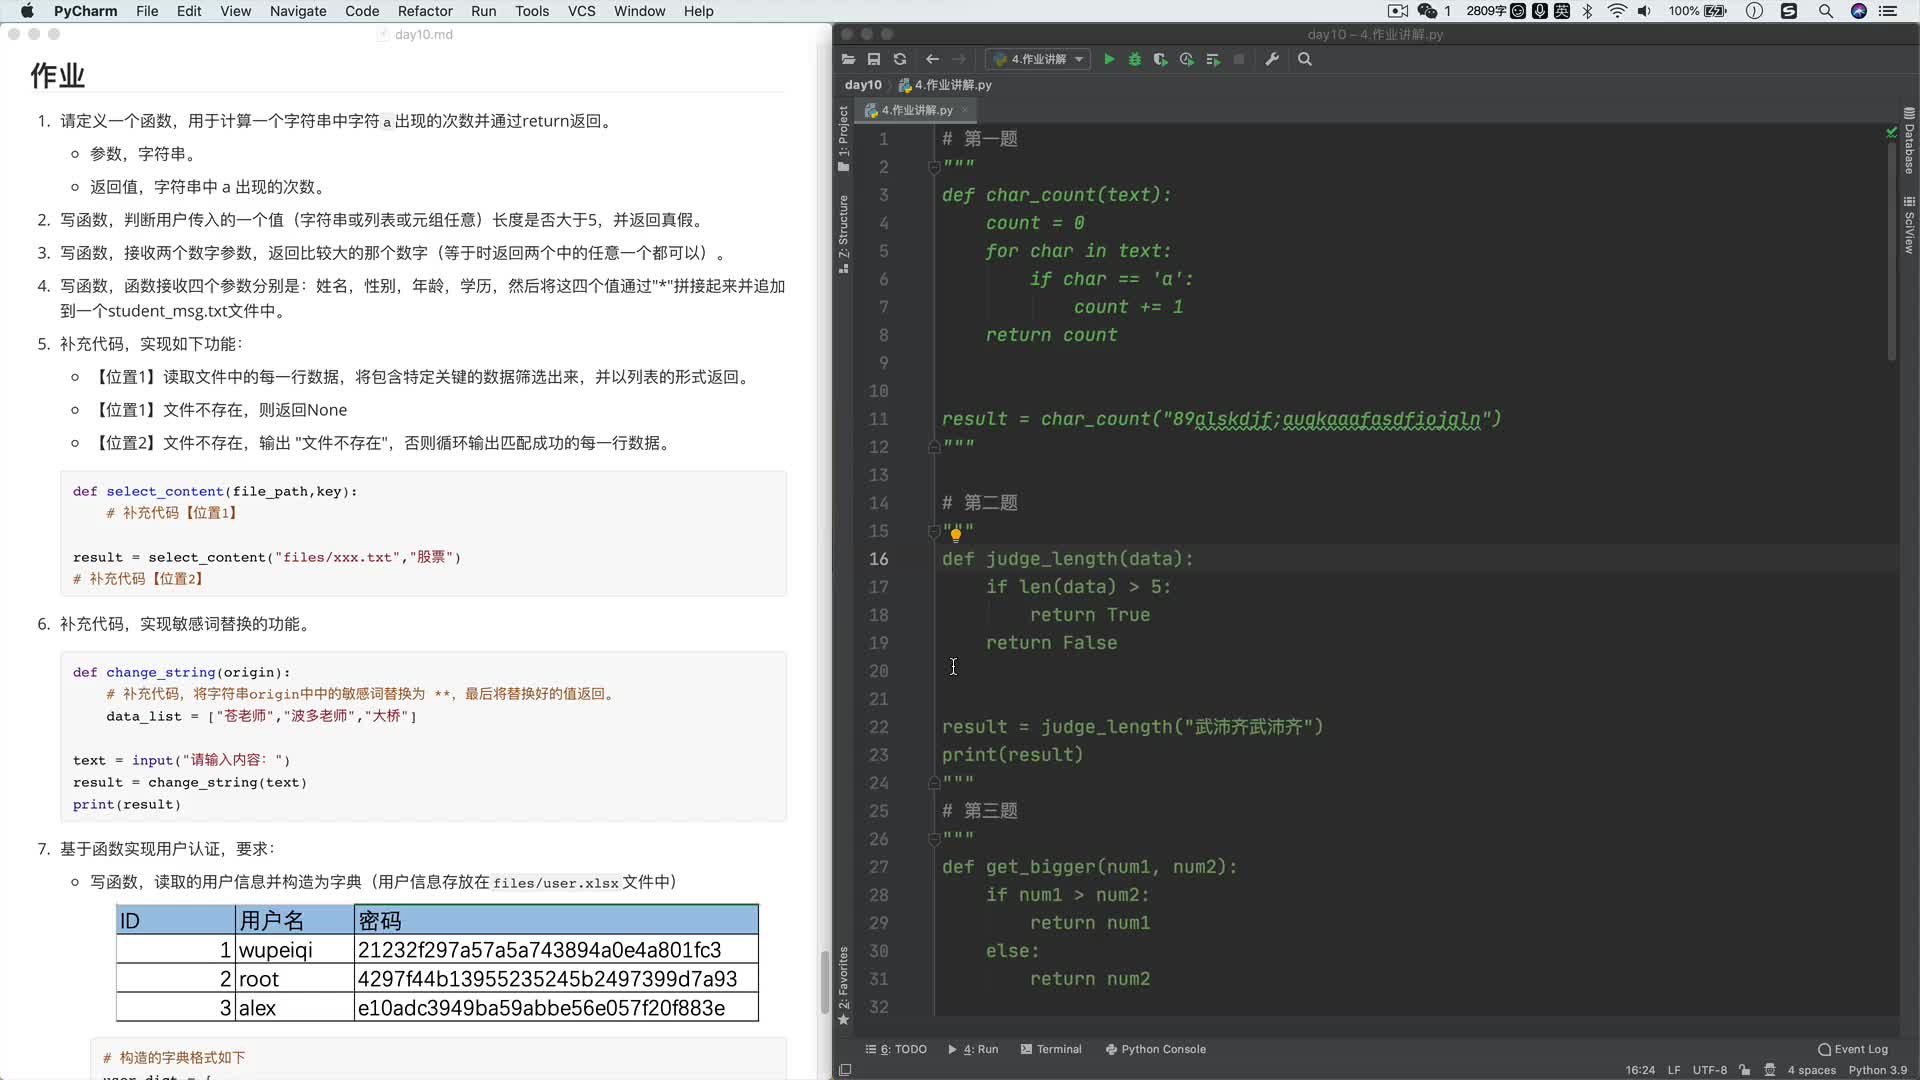Run the current configuration with green play
Screen dimensions: 1920x1080
point(1109,59)
